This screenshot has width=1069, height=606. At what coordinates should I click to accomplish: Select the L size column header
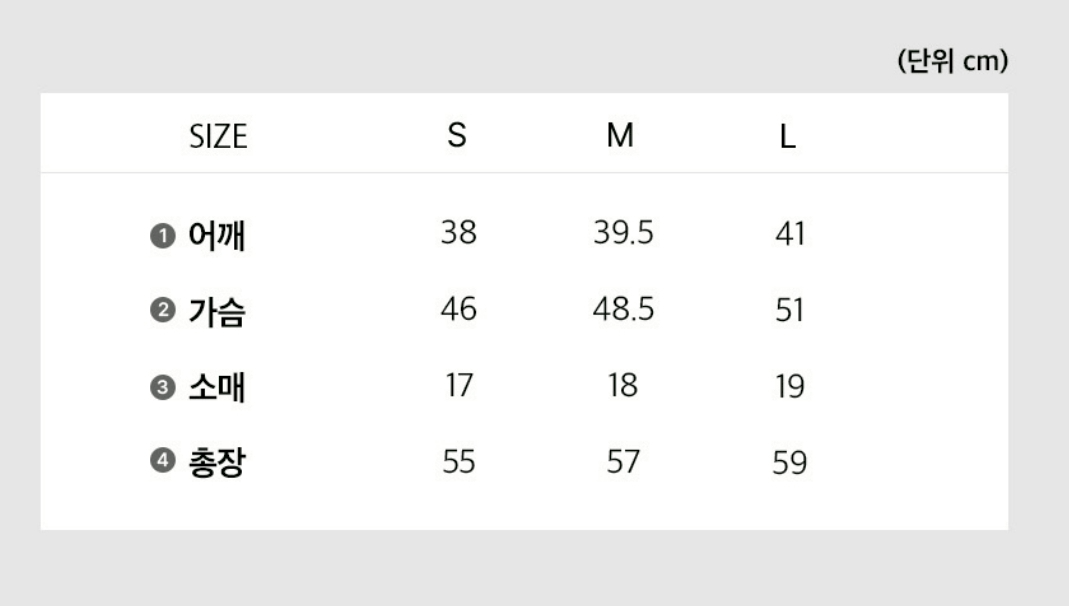(x=788, y=137)
